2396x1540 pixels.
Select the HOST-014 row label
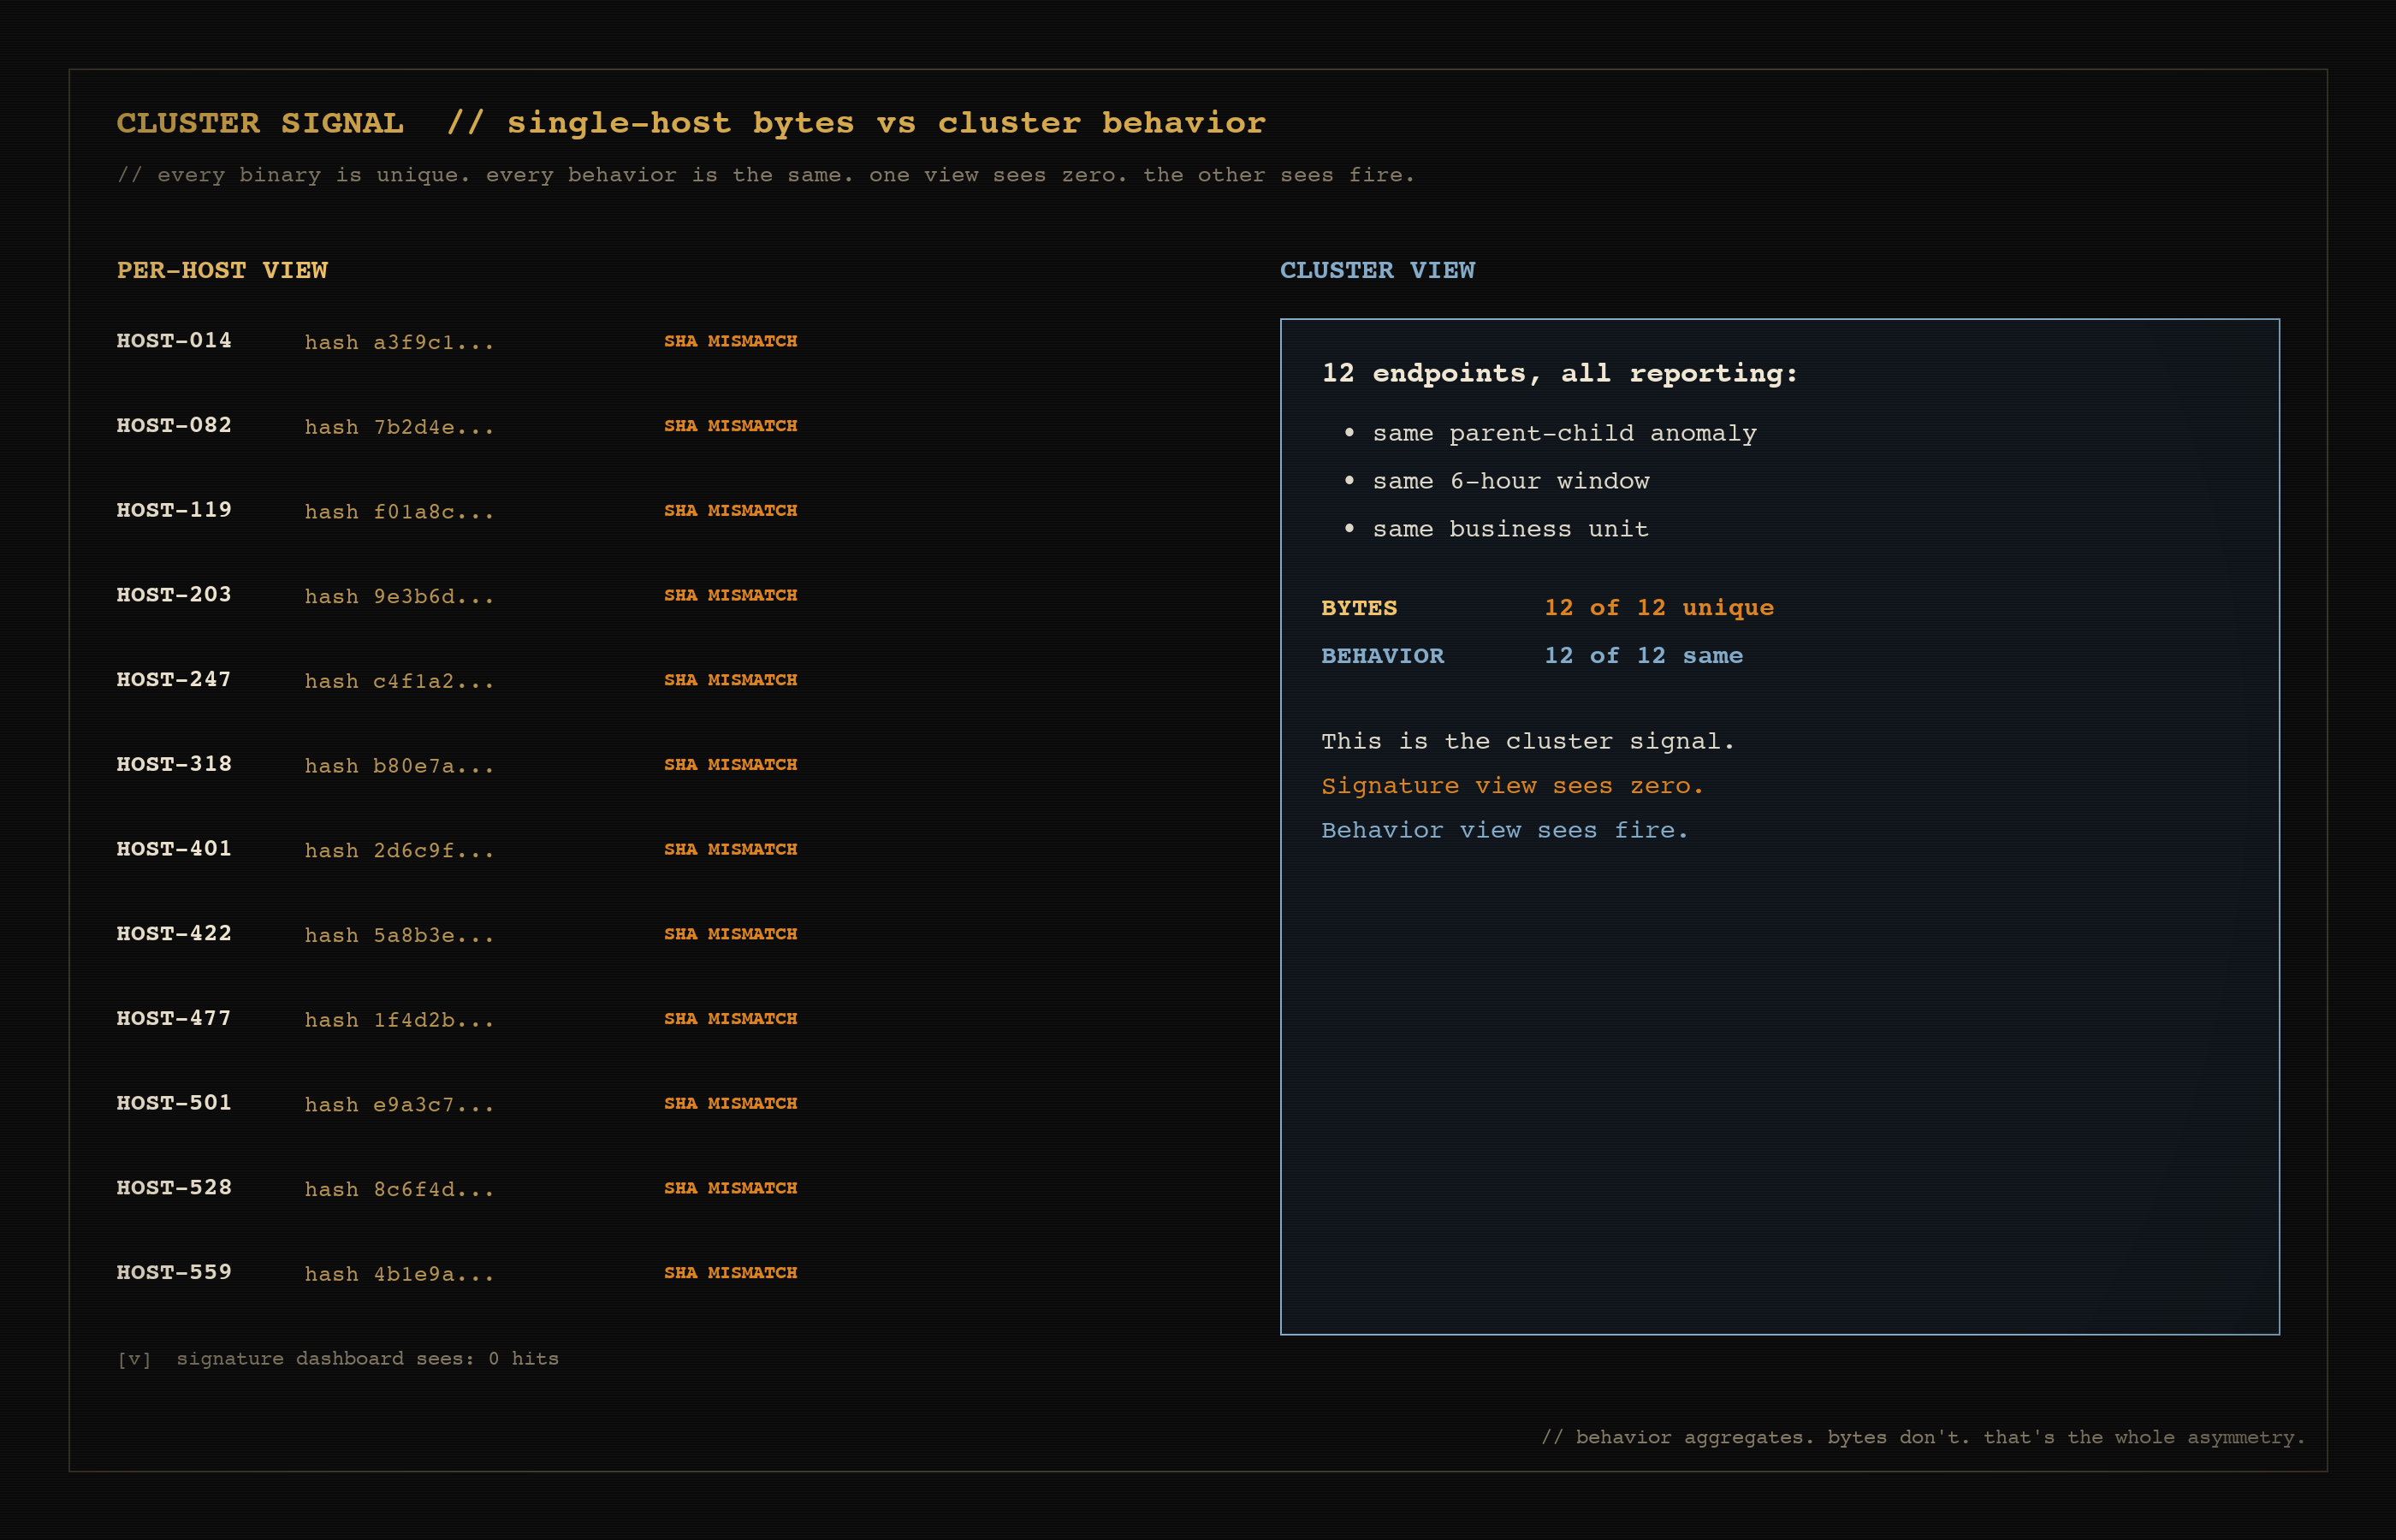point(174,341)
